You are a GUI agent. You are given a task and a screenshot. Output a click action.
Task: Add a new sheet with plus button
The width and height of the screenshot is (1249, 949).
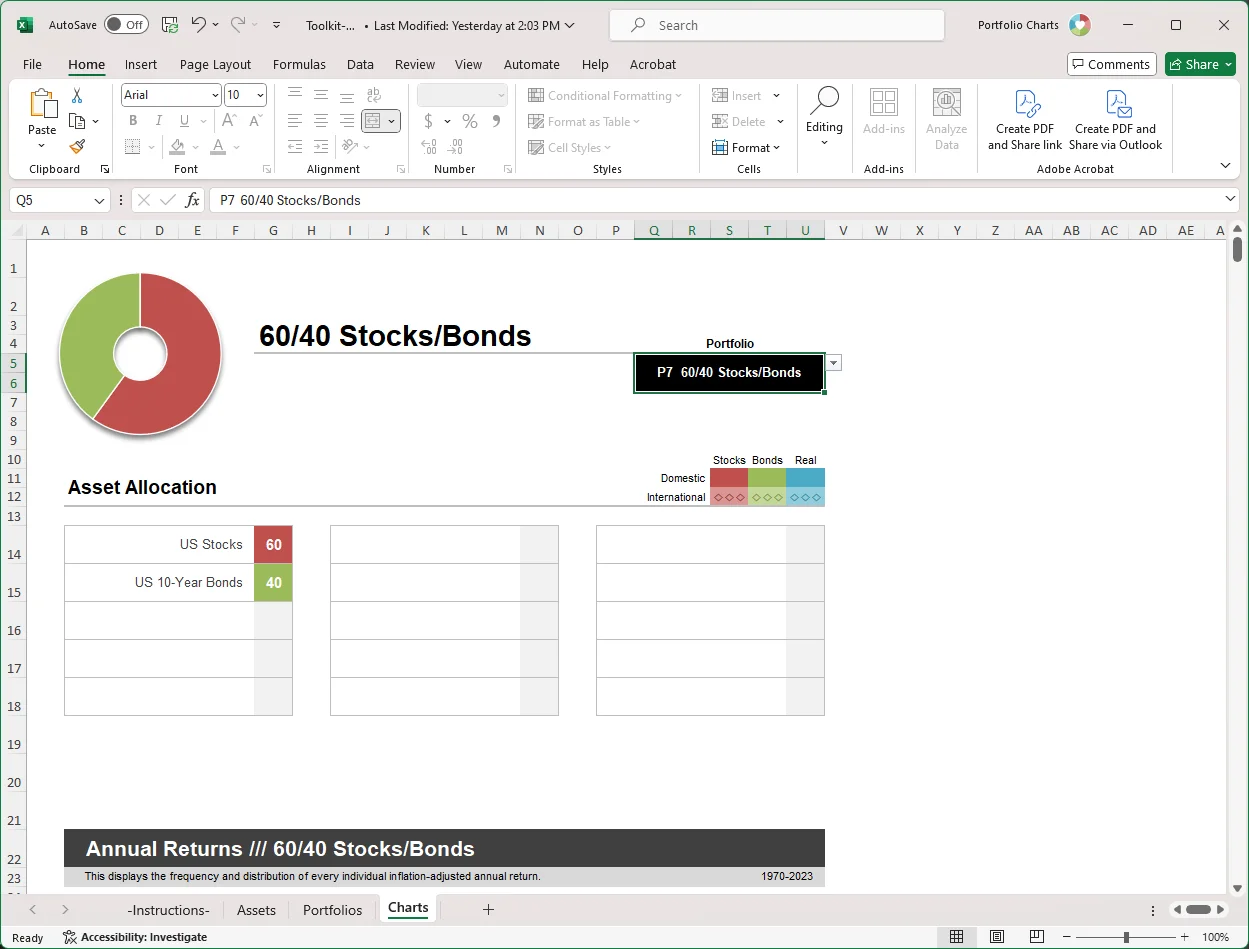[488, 909]
